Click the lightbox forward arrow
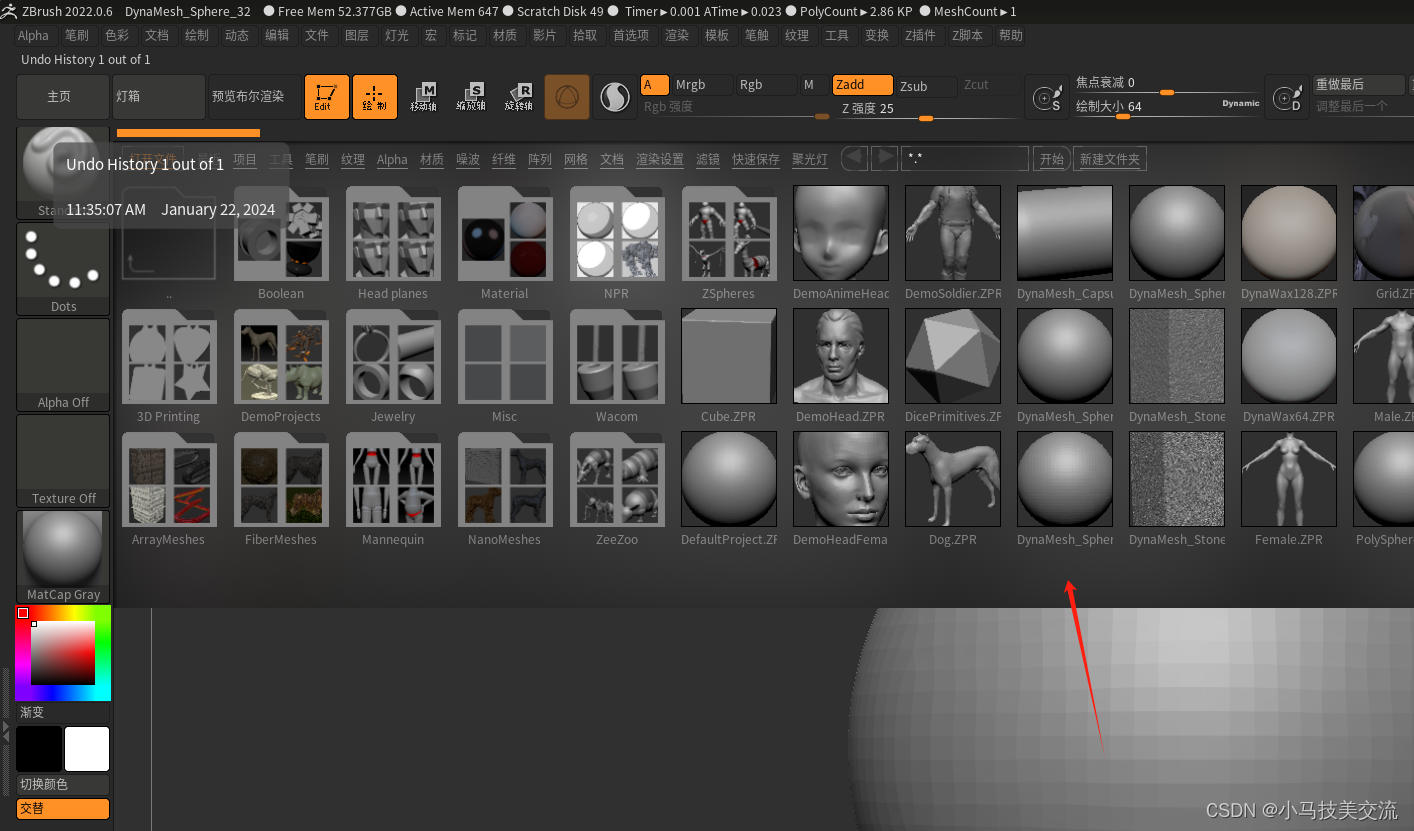Viewport: 1414px width, 831px height. (x=884, y=158)
